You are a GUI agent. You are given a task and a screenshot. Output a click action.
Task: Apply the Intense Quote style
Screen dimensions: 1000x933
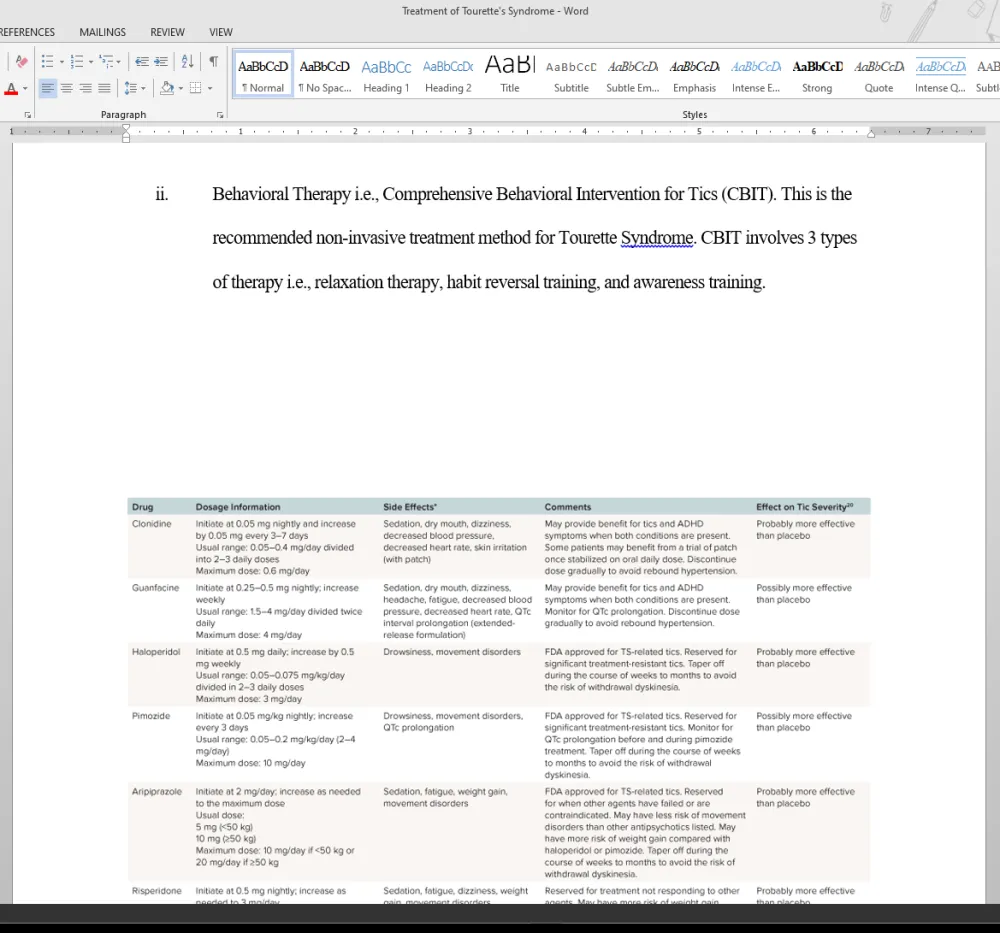pos(940,74)
